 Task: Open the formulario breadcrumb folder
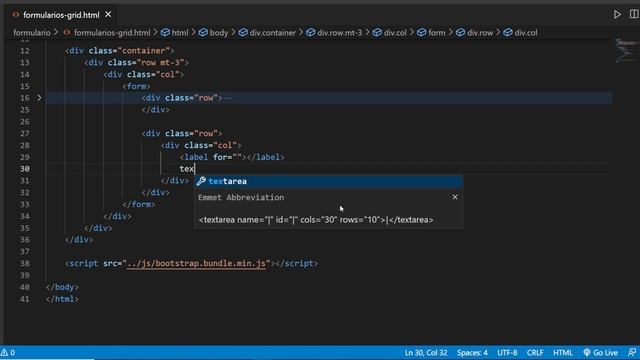click(x=31, y=33)
